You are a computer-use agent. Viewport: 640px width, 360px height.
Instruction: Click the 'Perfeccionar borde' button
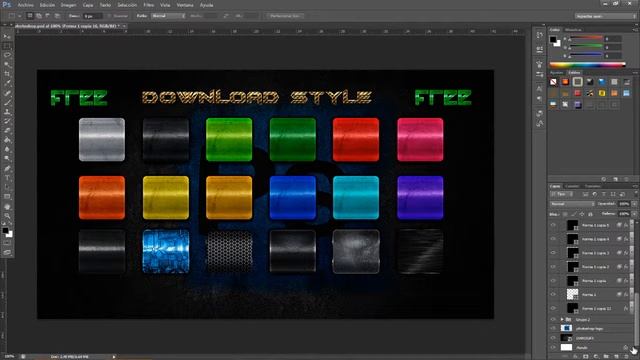pyautogui.click(x=284, y=16)
